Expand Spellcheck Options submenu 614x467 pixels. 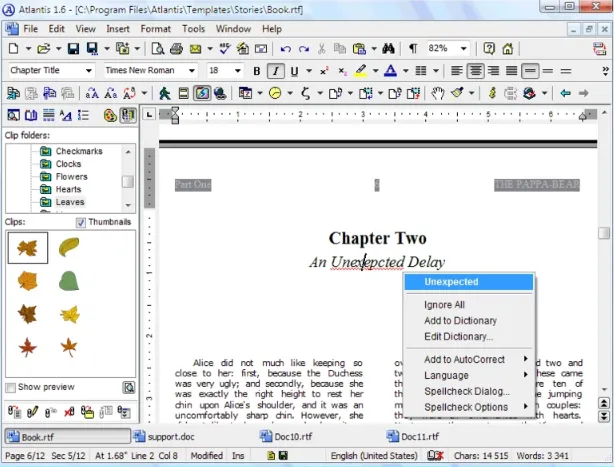click(469, 407)
